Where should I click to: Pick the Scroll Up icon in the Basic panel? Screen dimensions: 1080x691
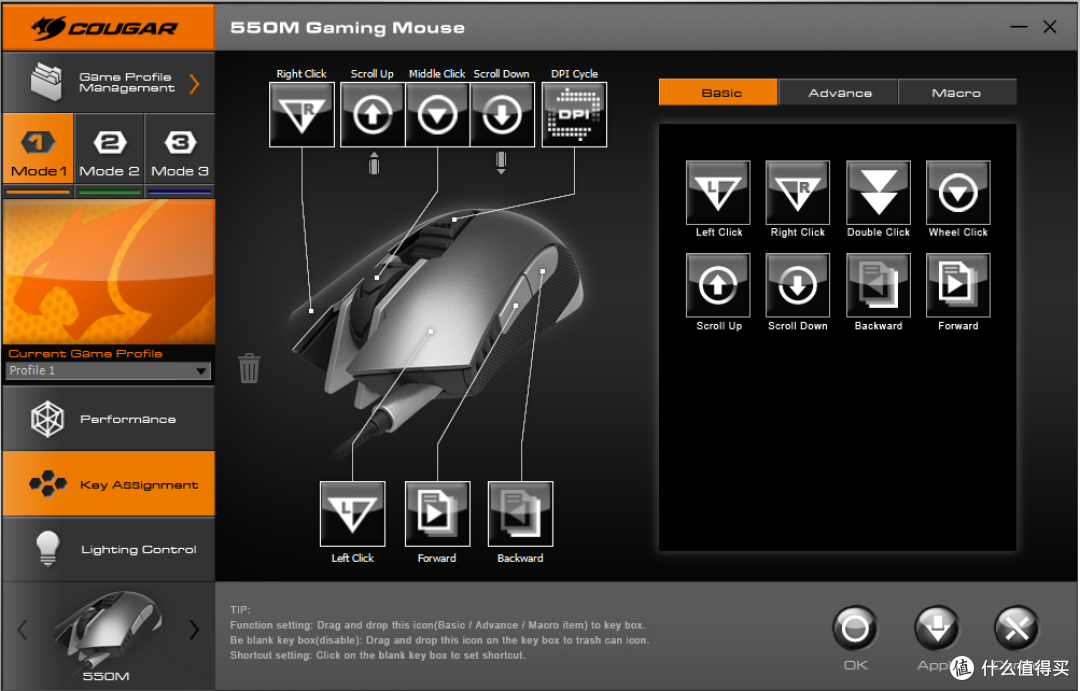pyautogui.click(x=718, y=285)
